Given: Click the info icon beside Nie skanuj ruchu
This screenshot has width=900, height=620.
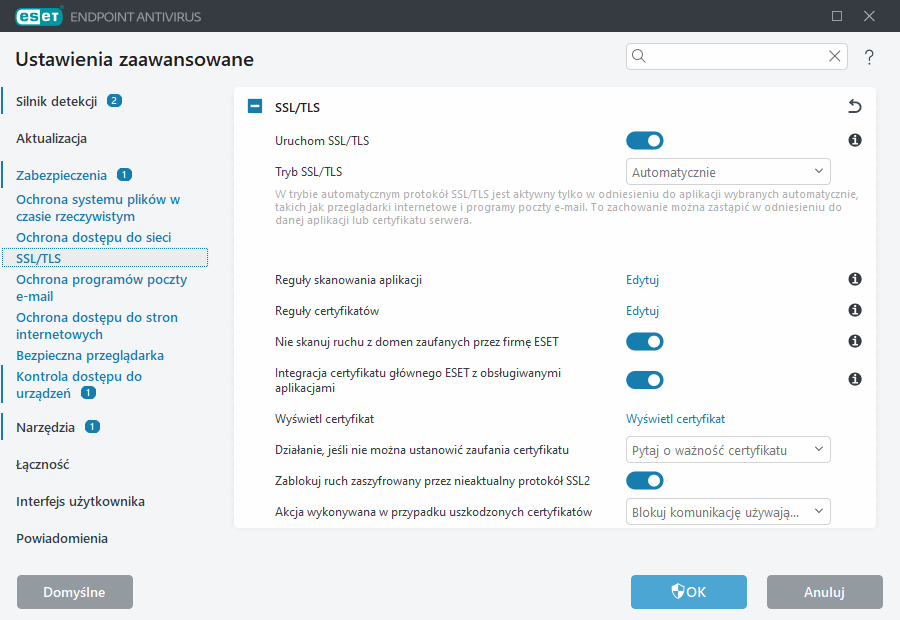Looking at the screenshot, I should 855,341.
